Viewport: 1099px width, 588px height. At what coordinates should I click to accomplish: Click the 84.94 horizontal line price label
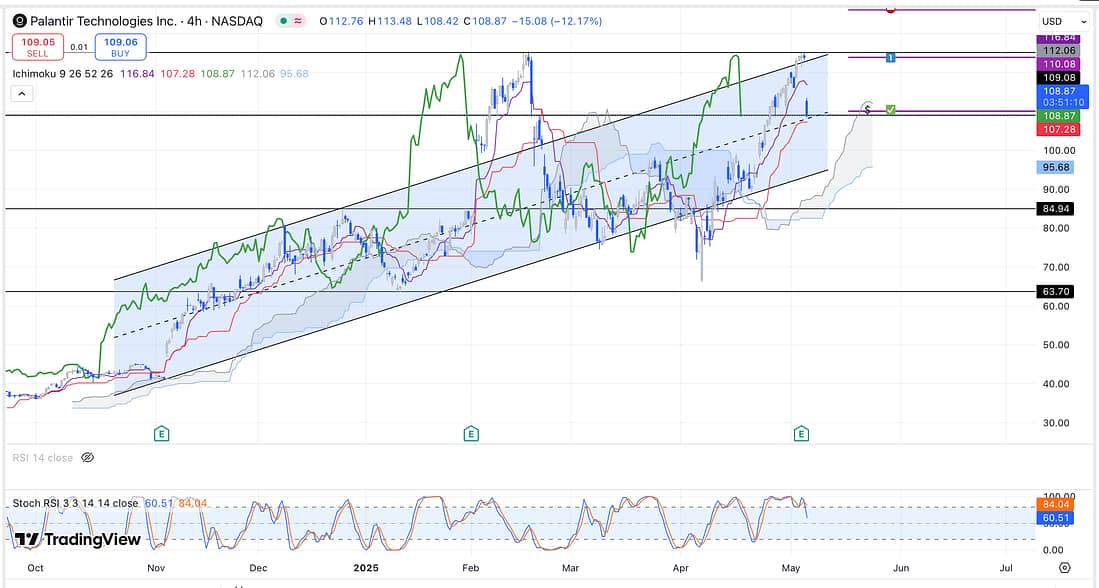(x=1056, y=209)
